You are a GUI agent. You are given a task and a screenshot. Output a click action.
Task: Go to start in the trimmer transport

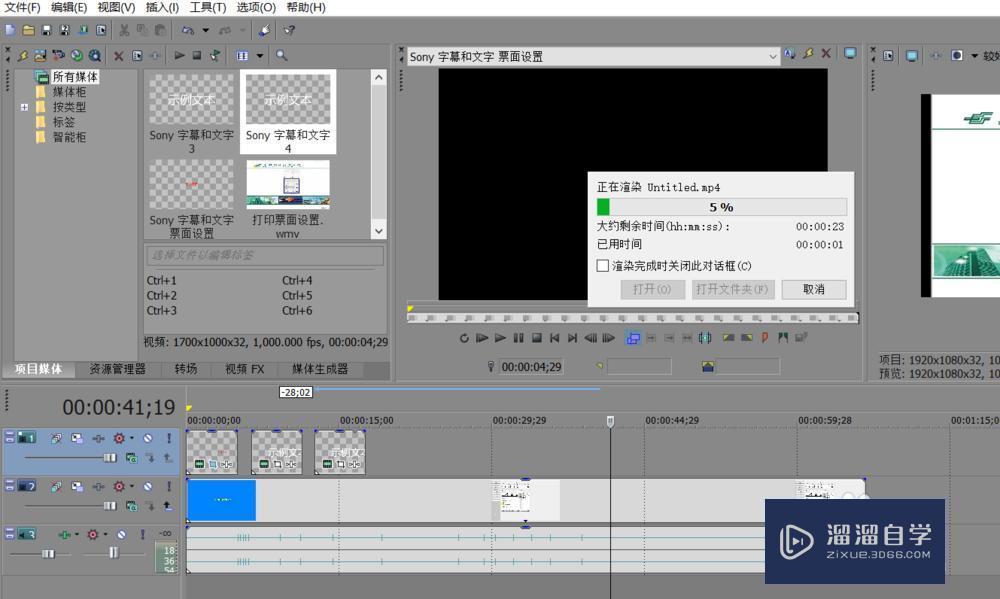555,338
